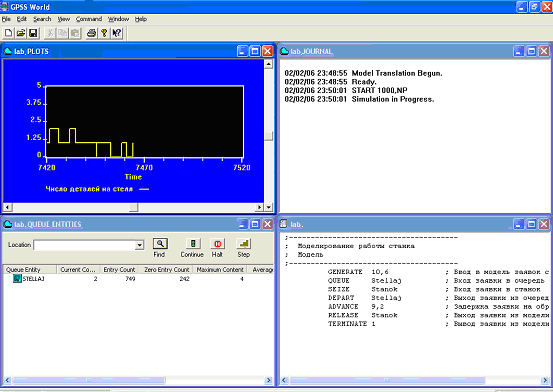
Task: Click the Find magnifier icon
Action: pos(160,243)
